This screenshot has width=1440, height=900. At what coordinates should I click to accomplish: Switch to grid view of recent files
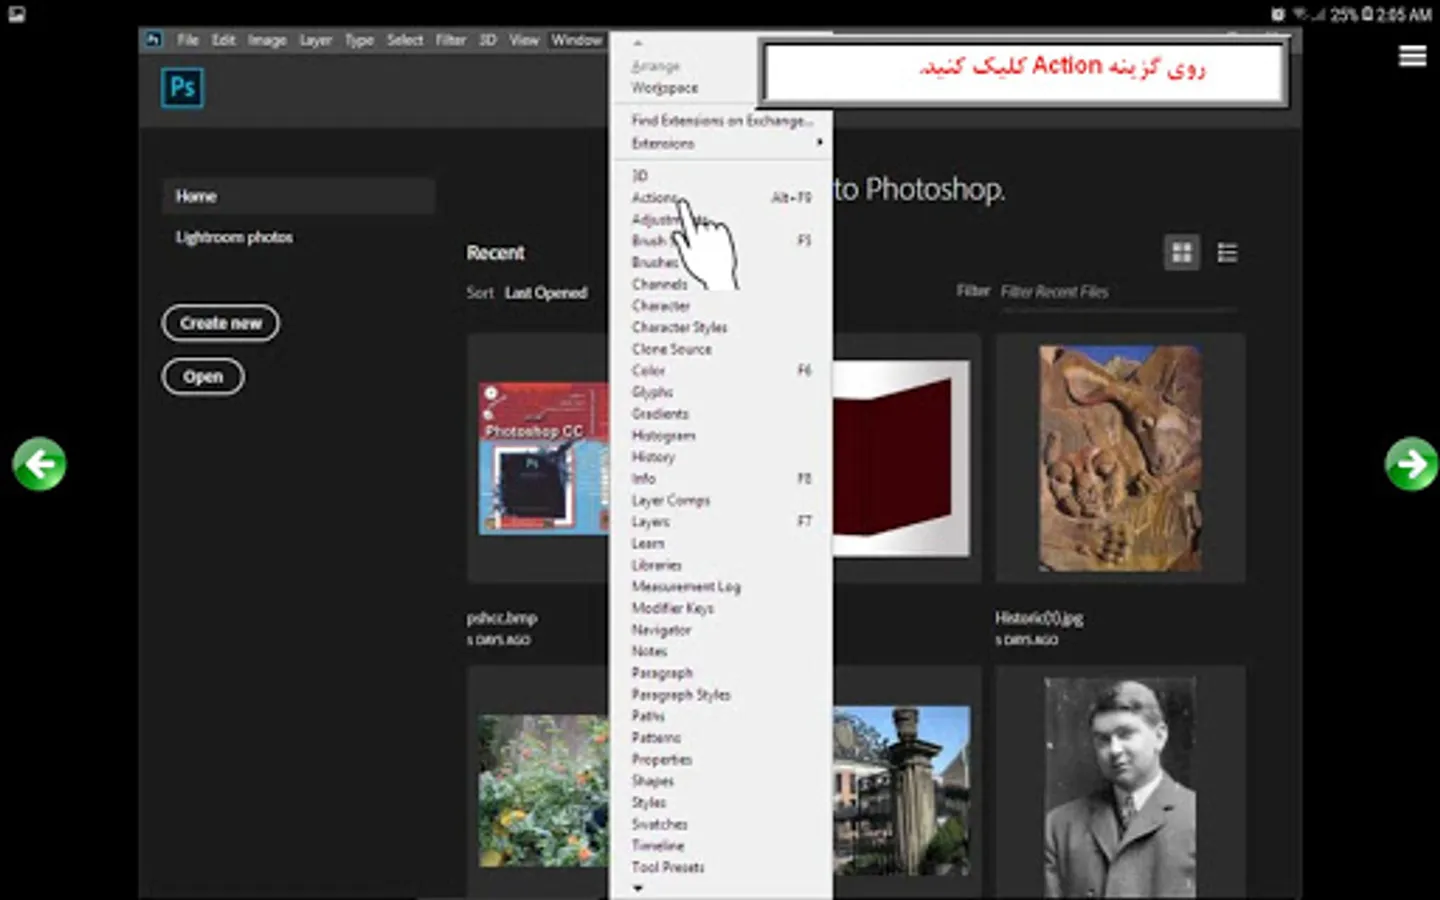(x=1182, y=253)
